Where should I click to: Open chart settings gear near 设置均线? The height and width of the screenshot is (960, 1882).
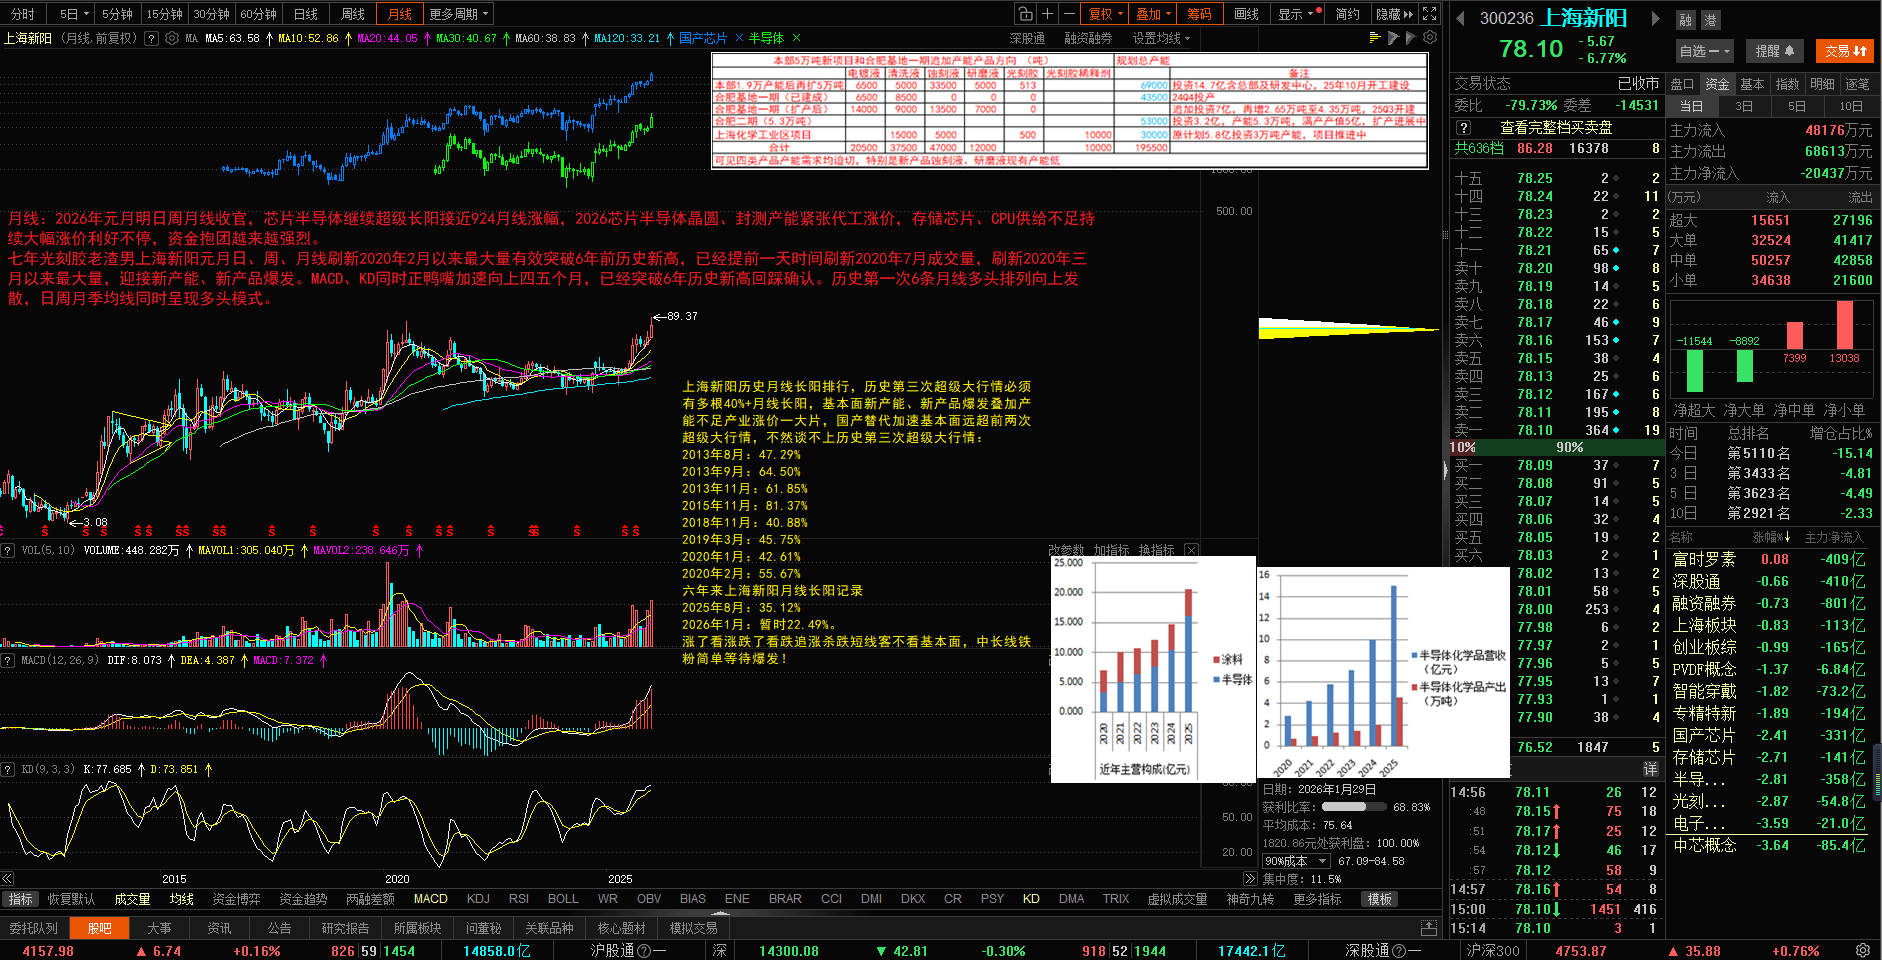pos(1431,38)
